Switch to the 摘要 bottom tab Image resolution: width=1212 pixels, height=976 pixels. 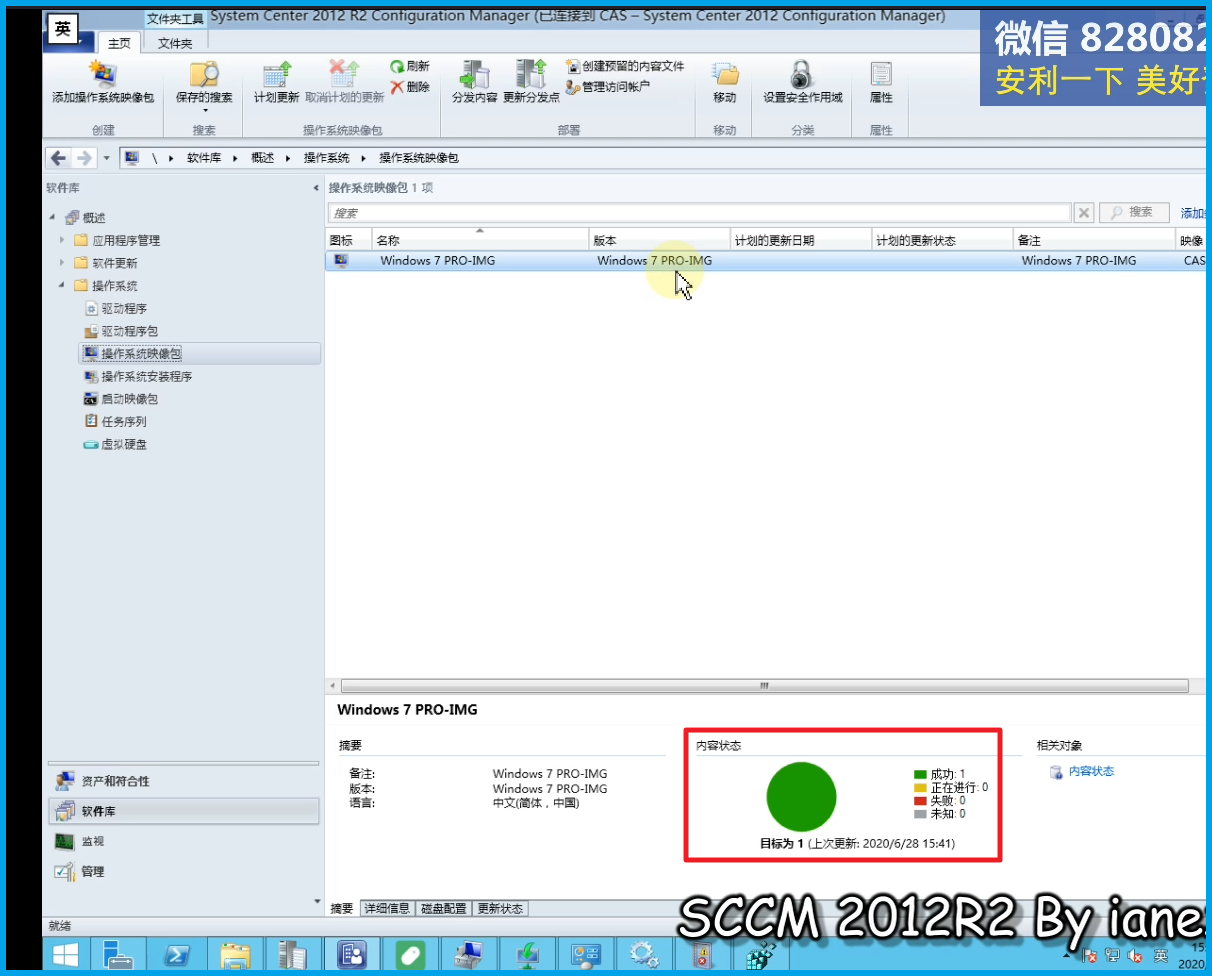[342, 909]
